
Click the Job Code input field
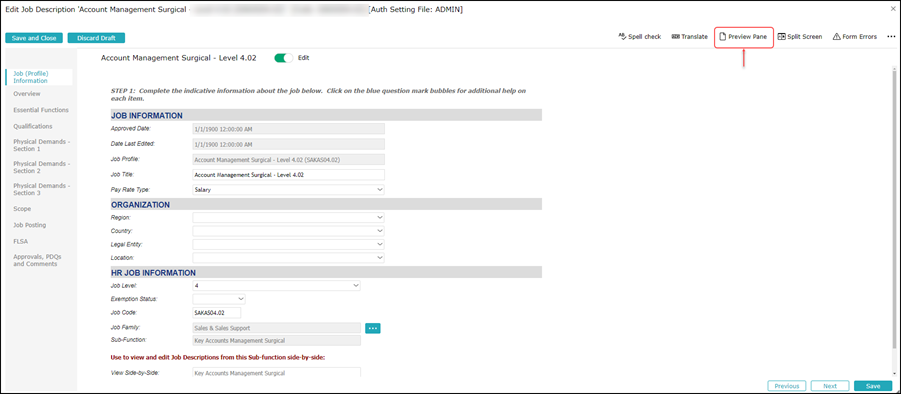(217, 312)
